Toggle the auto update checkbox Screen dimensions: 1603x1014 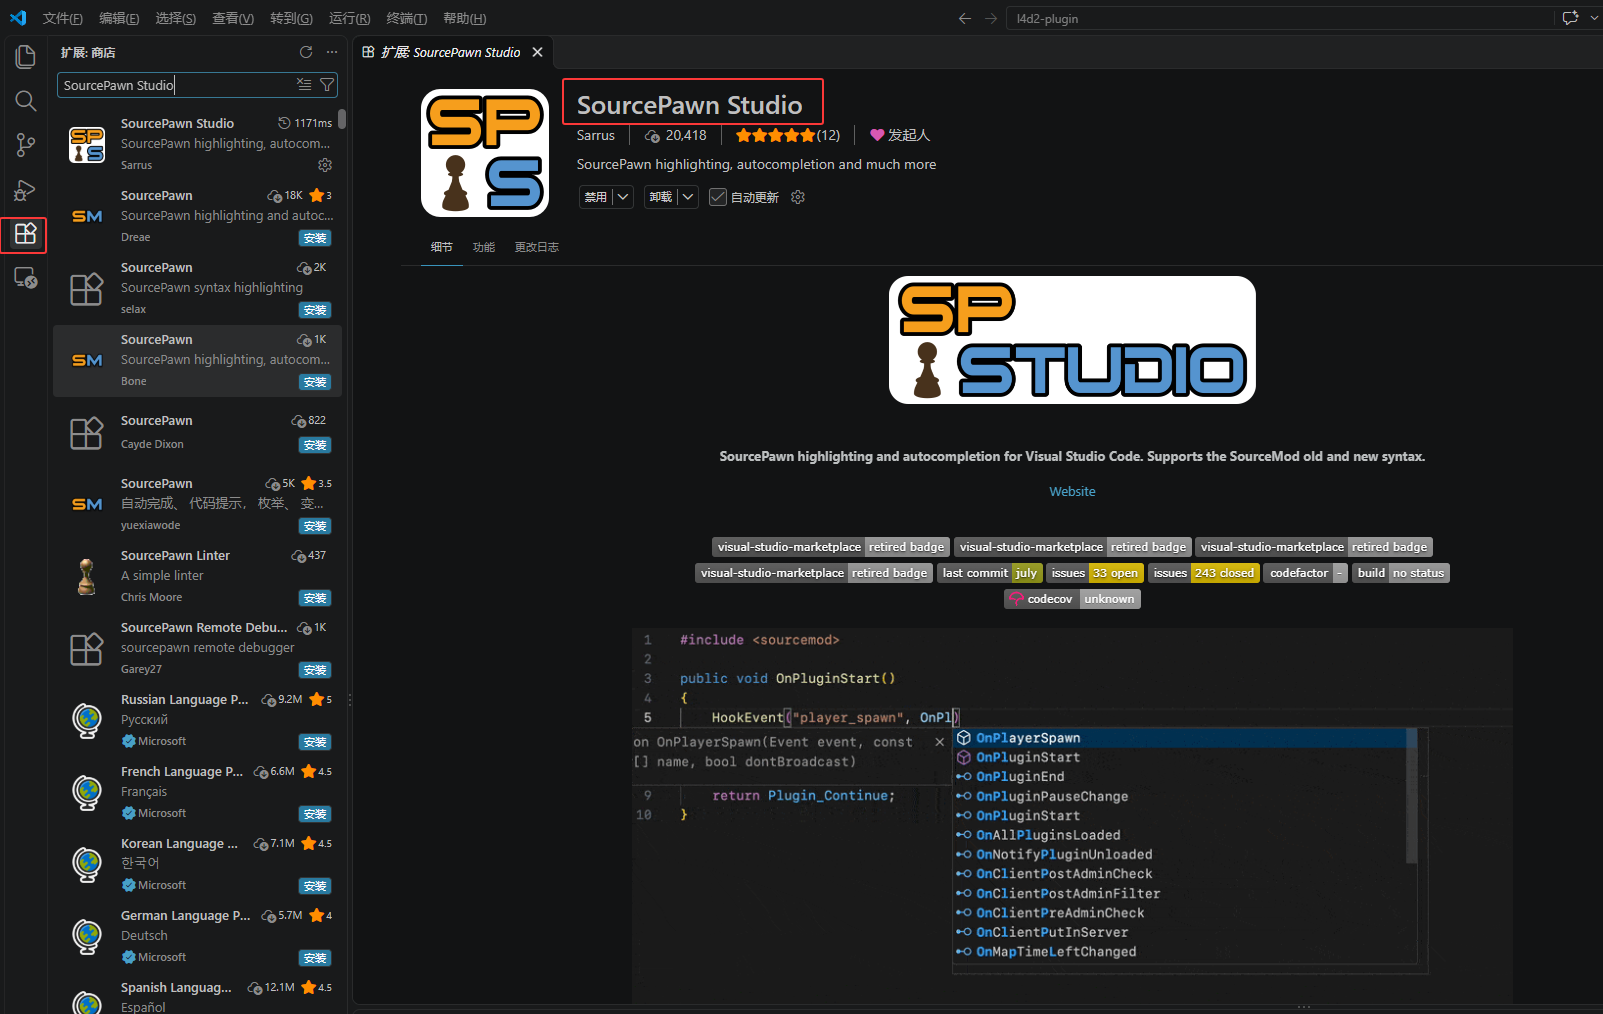(x=718, y=197)
